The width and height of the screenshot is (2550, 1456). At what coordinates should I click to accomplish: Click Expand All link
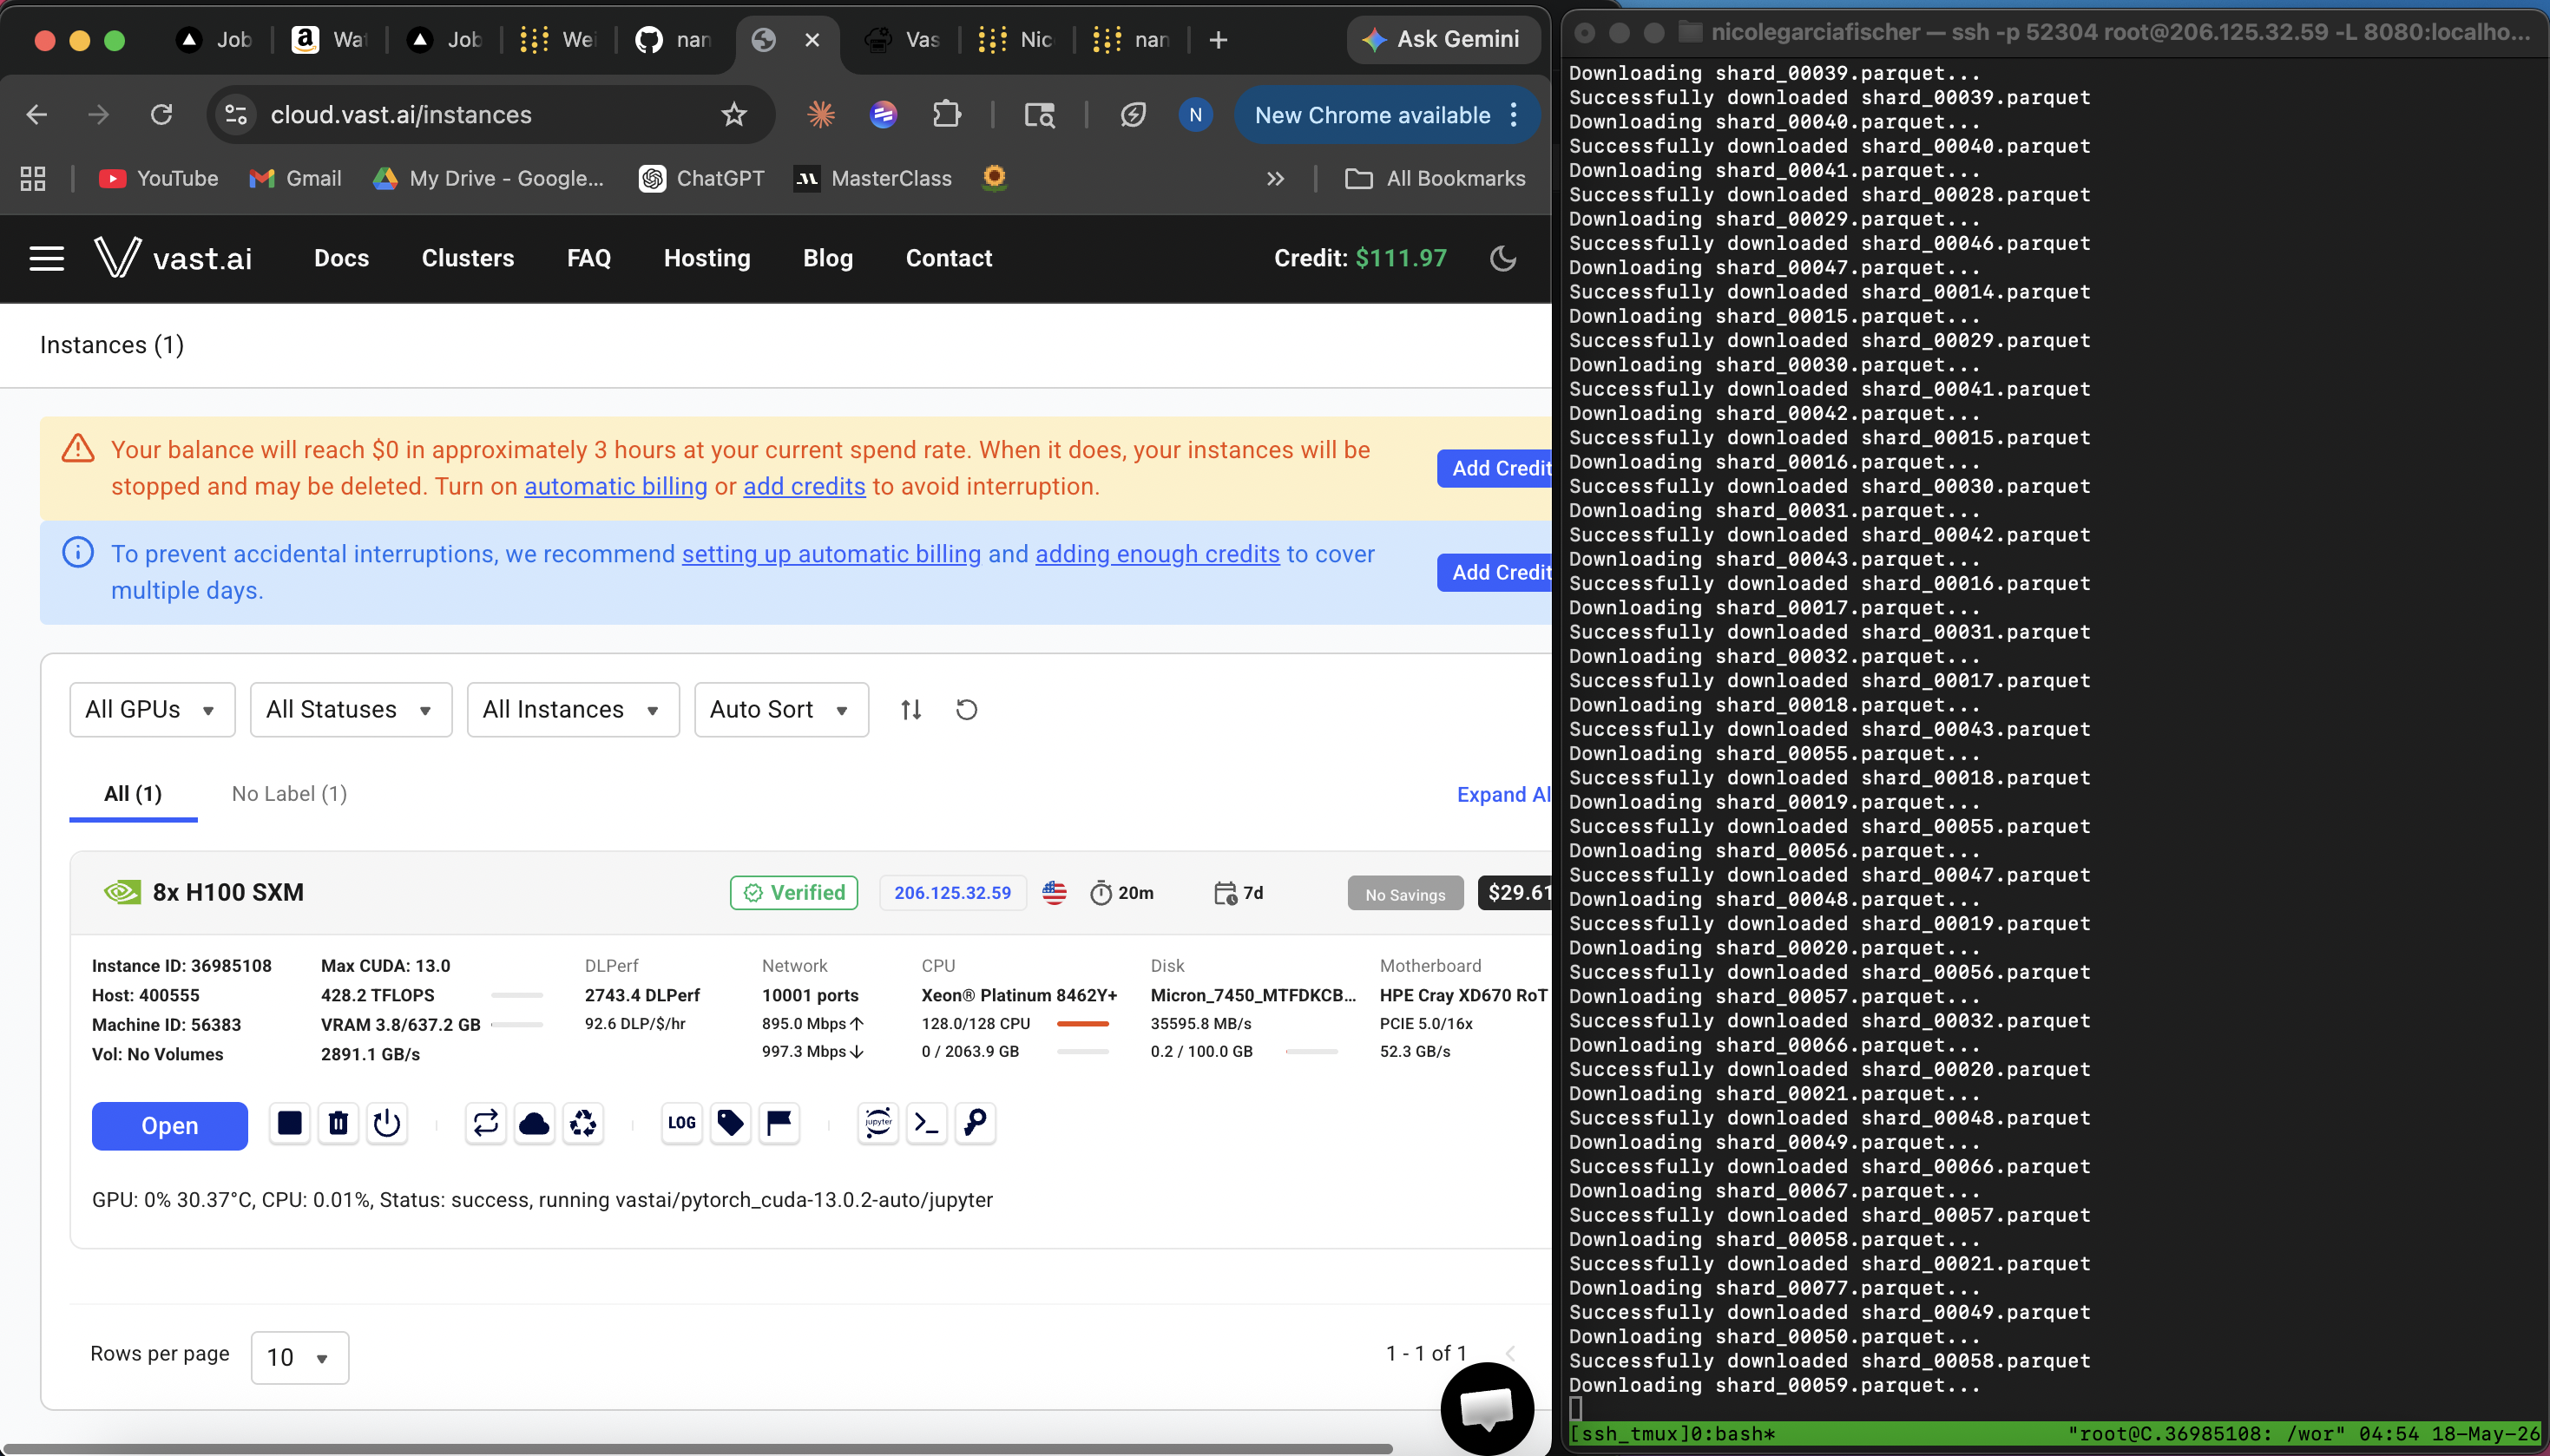pyautogui.click(x=1504, y=795)
